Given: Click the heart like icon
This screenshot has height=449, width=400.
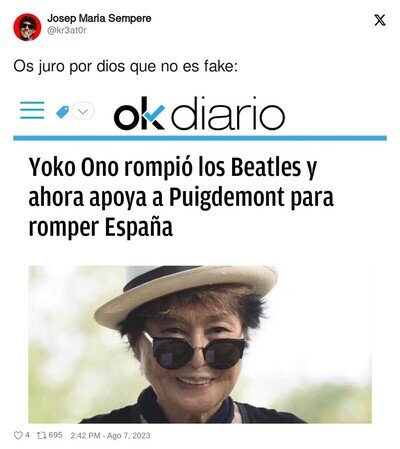Looking at the screenshot, I should (18, 435).
